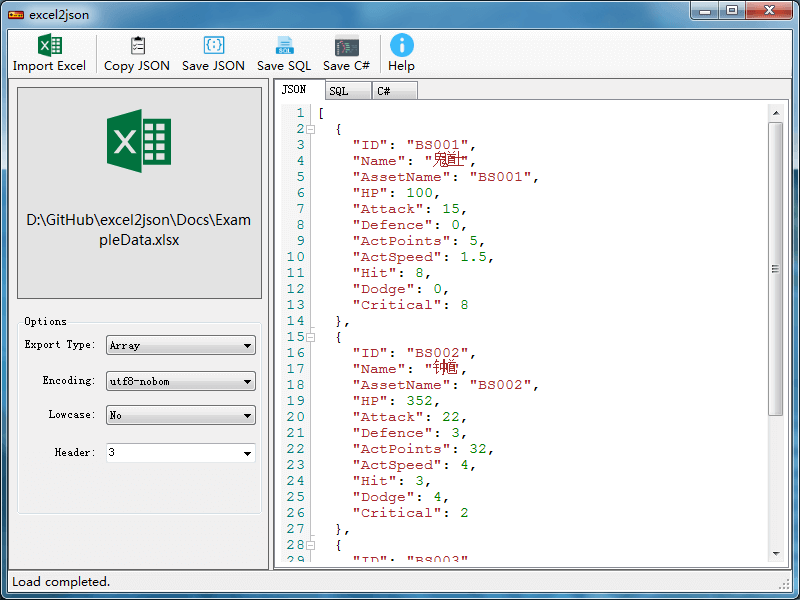This screenshot has width=800, height=600.
Task: Click the Copy JSON clipboard icon
Action: [137, 46]
